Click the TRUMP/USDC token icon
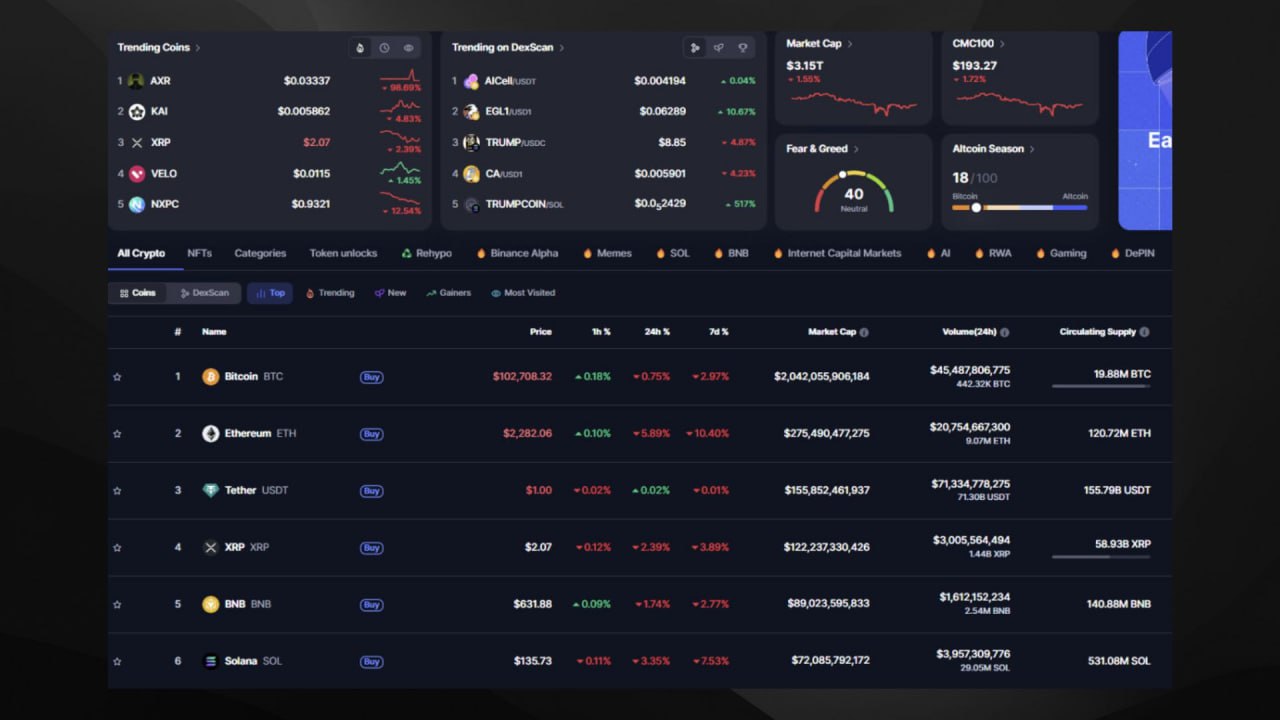1280x720 pixels. tap(471, 143)
